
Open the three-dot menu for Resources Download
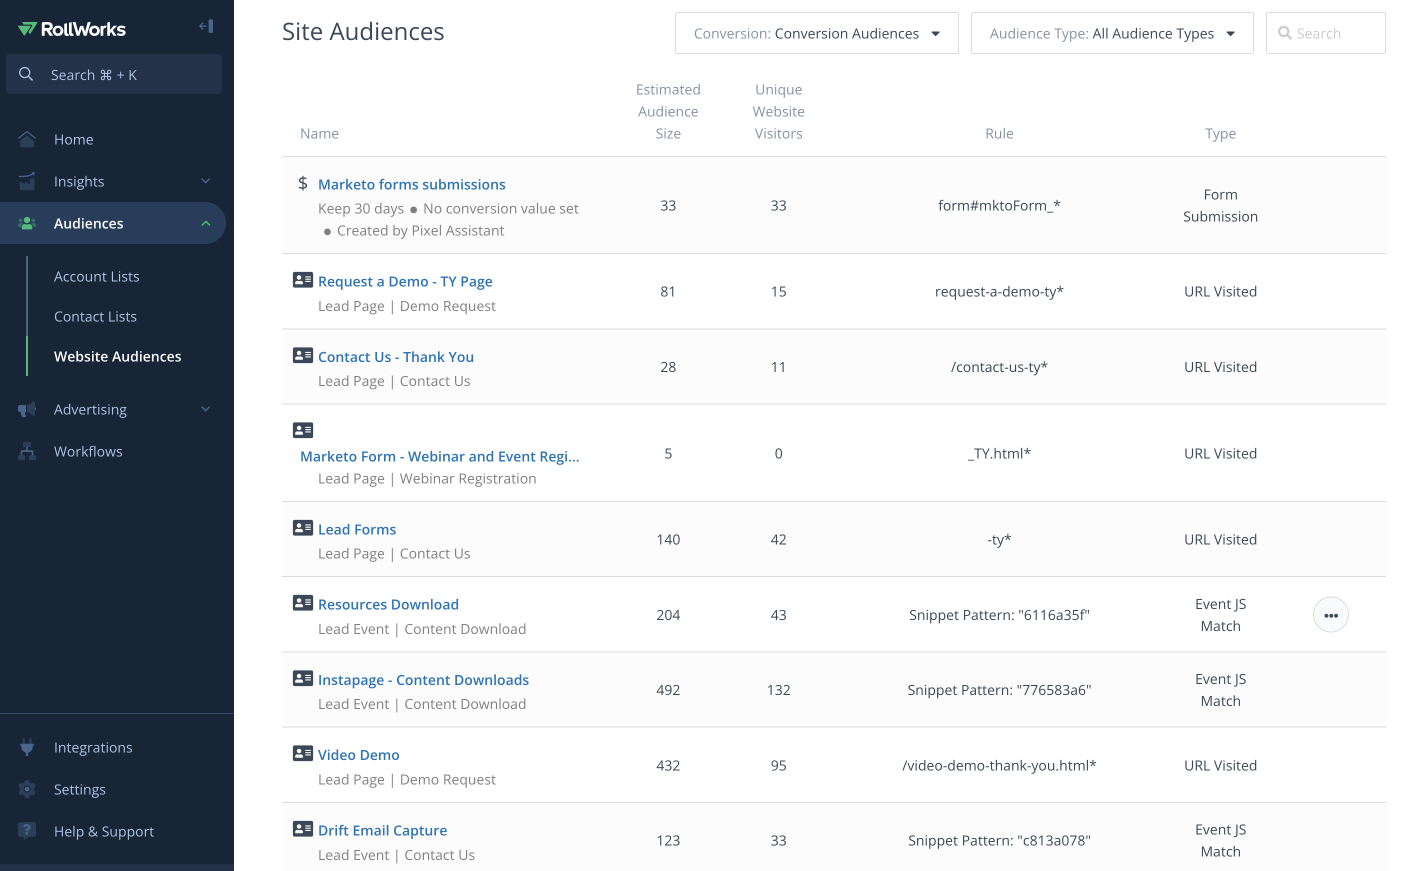pos(1331,615)
